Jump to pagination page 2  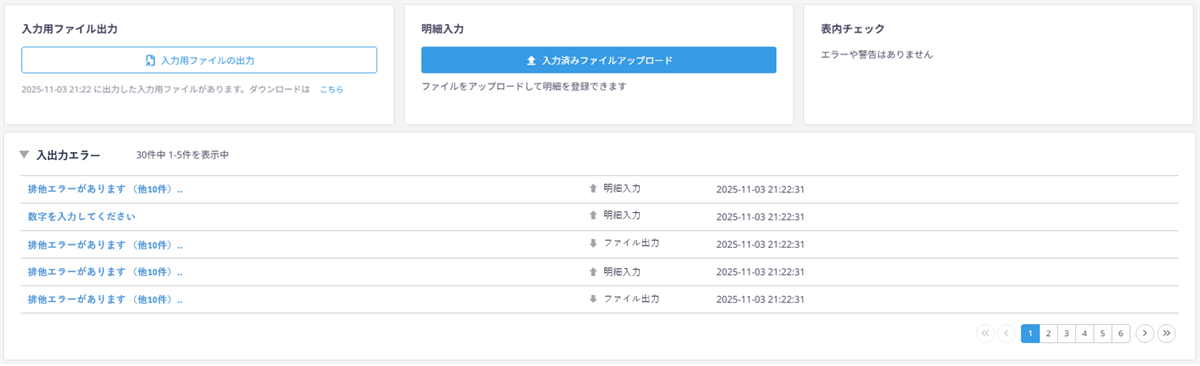pyautogui.click(x=1048, y=334)
